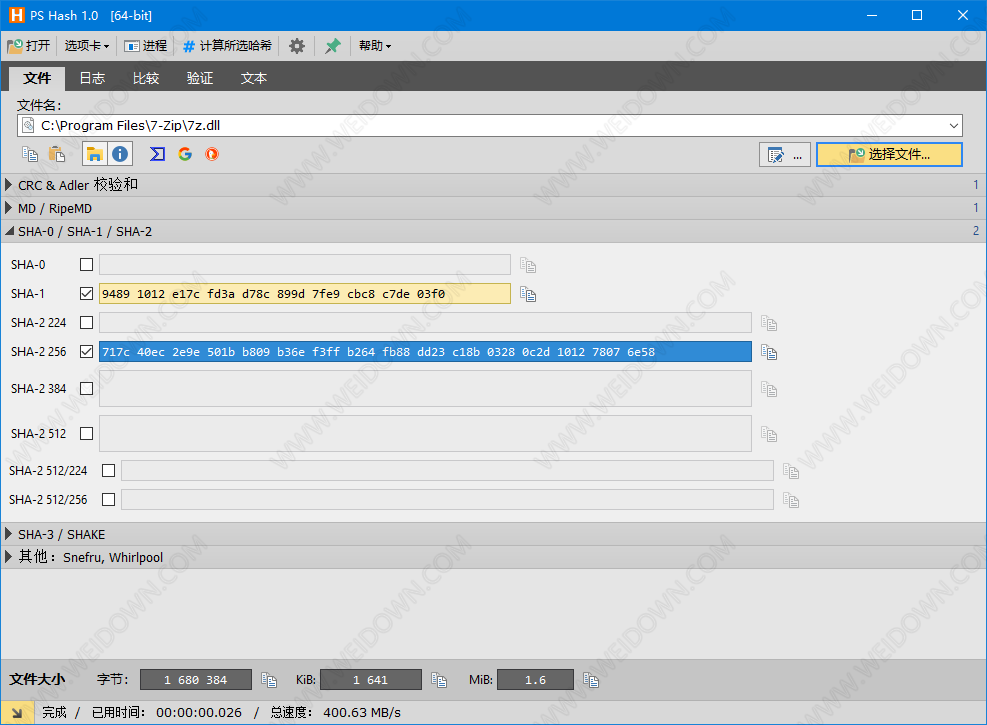This screenshot has height=725, width=987.
Task: Switch to the 比较 tab
Action: pos(146,78)
